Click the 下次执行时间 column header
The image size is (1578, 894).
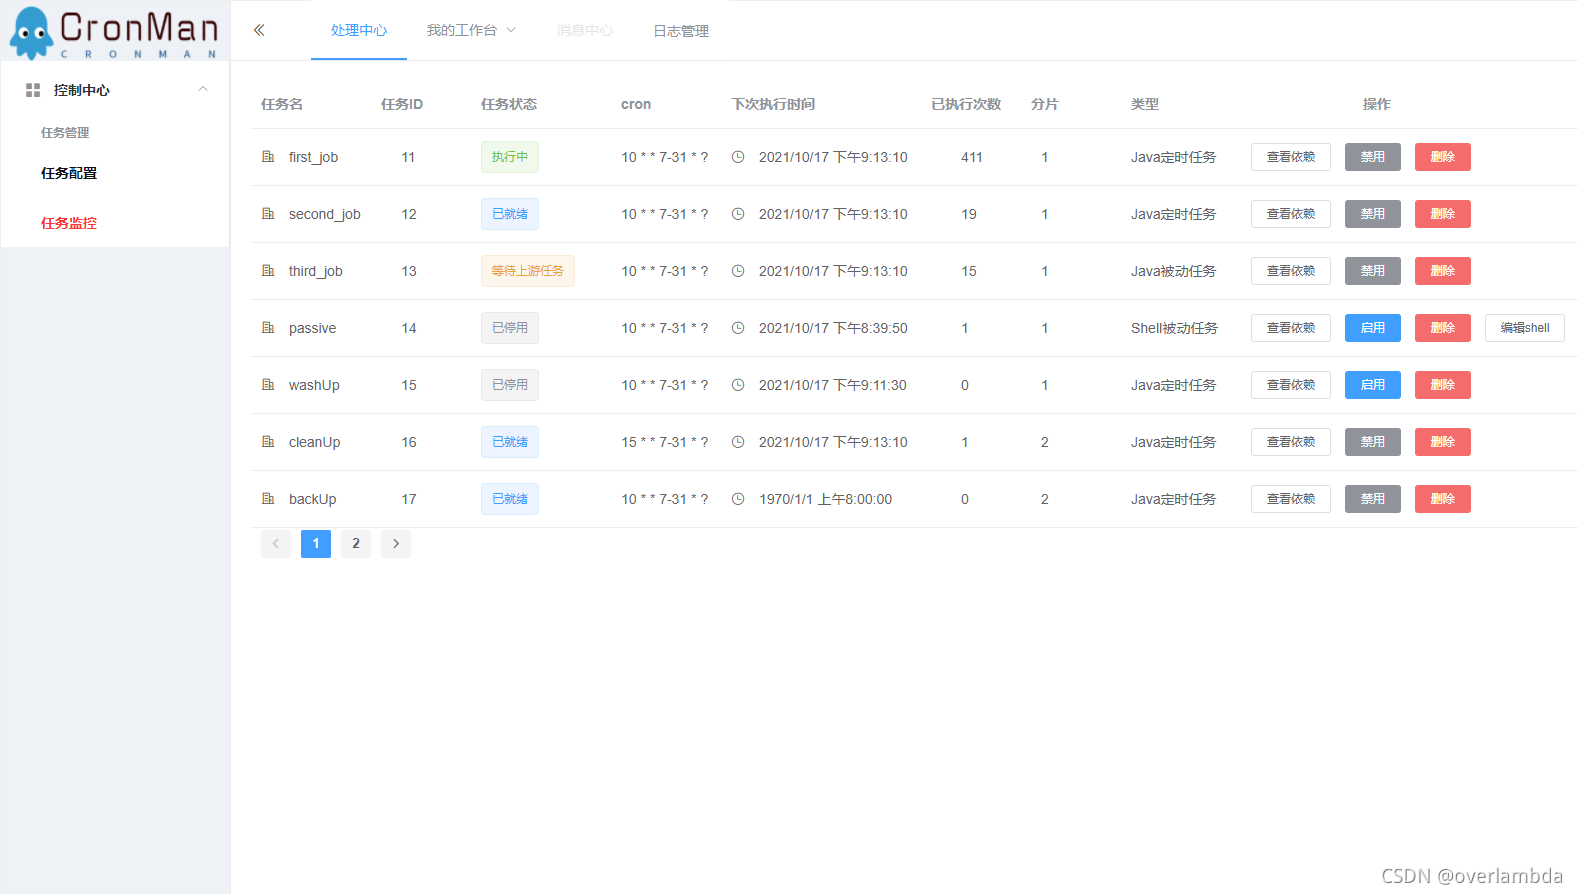pos(773,104)
